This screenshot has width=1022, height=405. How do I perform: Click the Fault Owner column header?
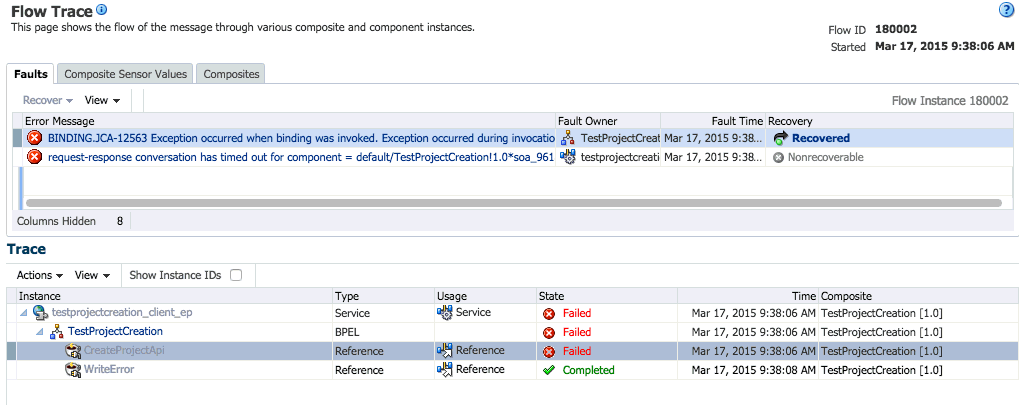(x=608, y=121)
